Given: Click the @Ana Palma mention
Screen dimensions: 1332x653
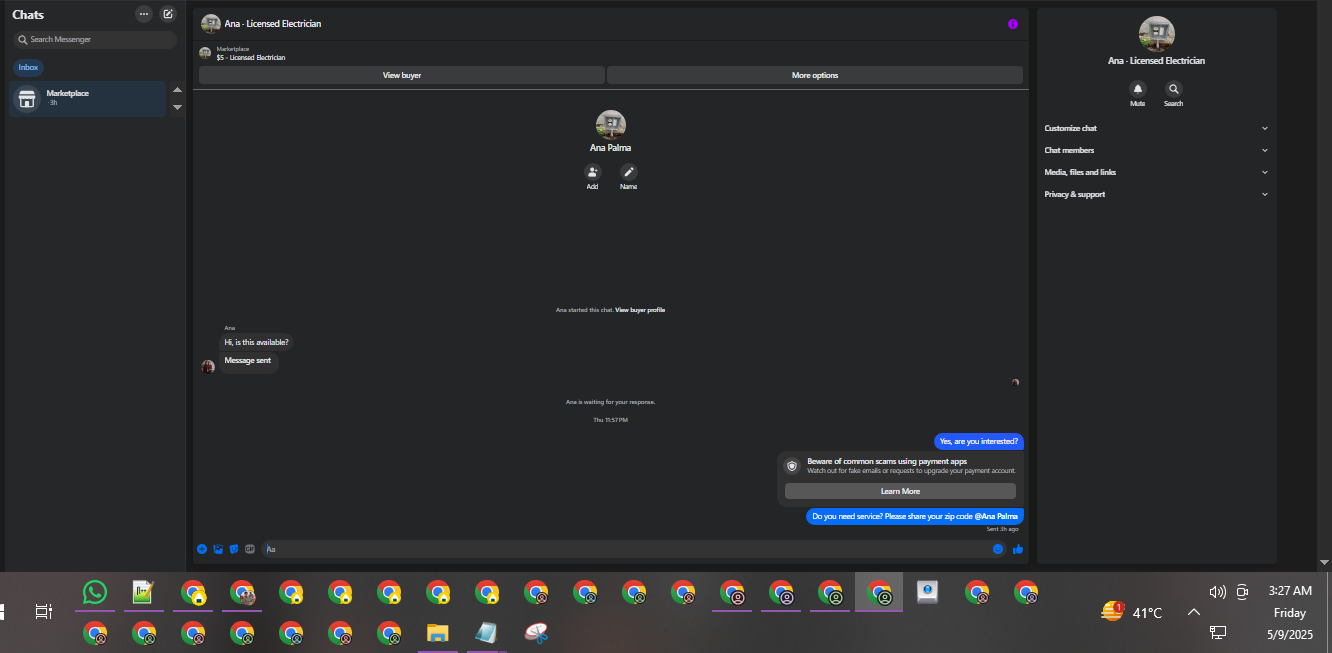Looking at the screenshot, I should (x=996, y=517).
